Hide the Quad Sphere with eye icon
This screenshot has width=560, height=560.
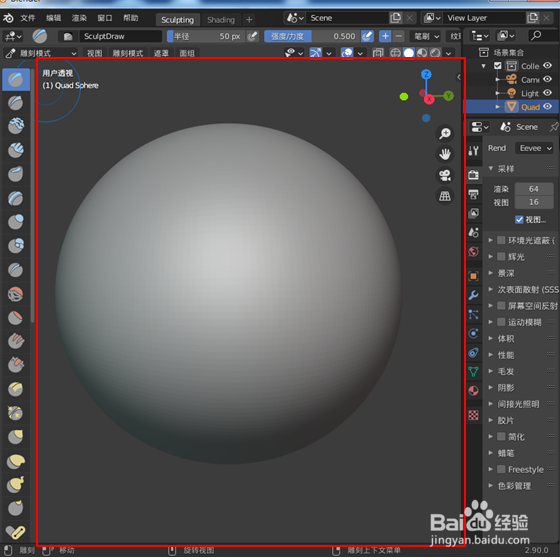(548, 106)
